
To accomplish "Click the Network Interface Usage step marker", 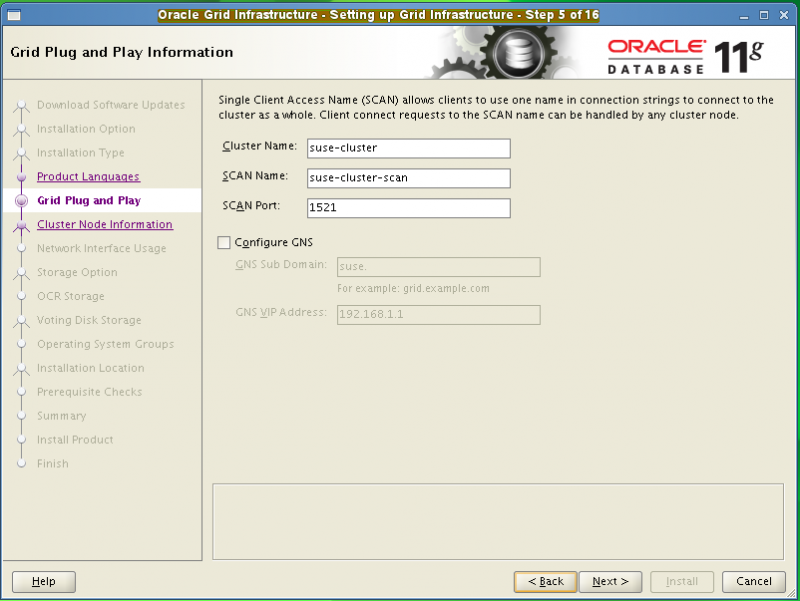I will 22,248.
